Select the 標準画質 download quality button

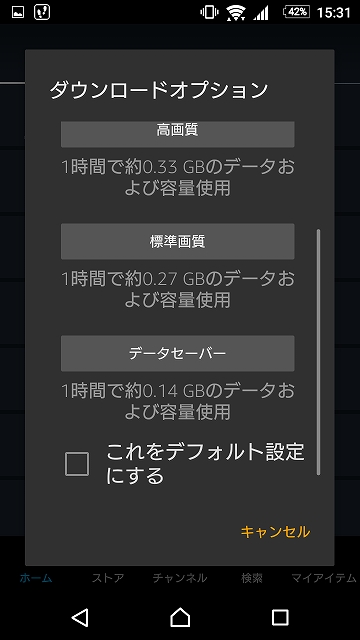point(178,241)
